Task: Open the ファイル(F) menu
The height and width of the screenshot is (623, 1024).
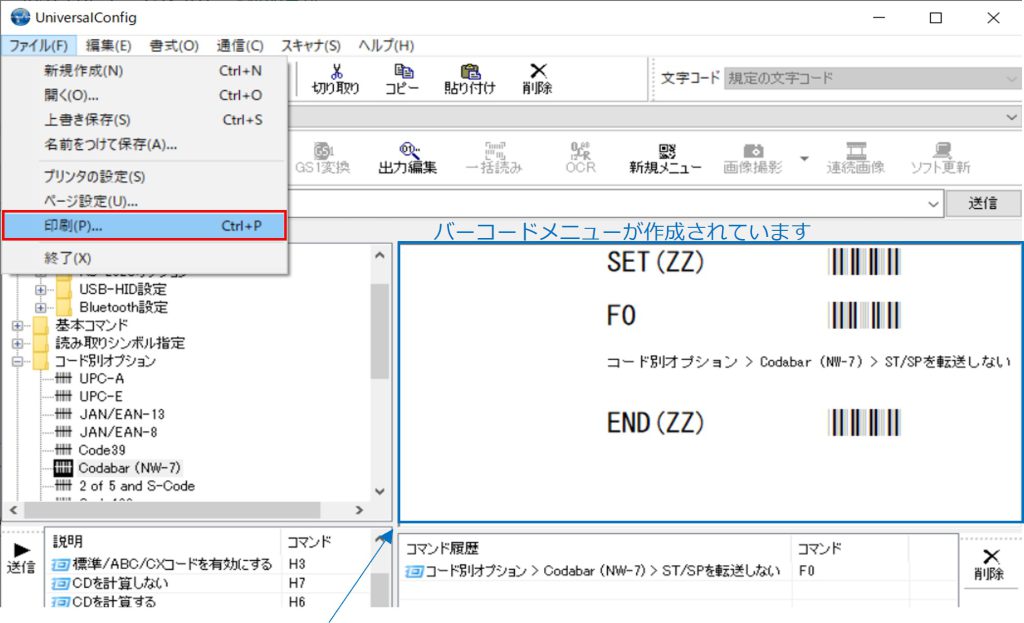Action: [39, 46]
